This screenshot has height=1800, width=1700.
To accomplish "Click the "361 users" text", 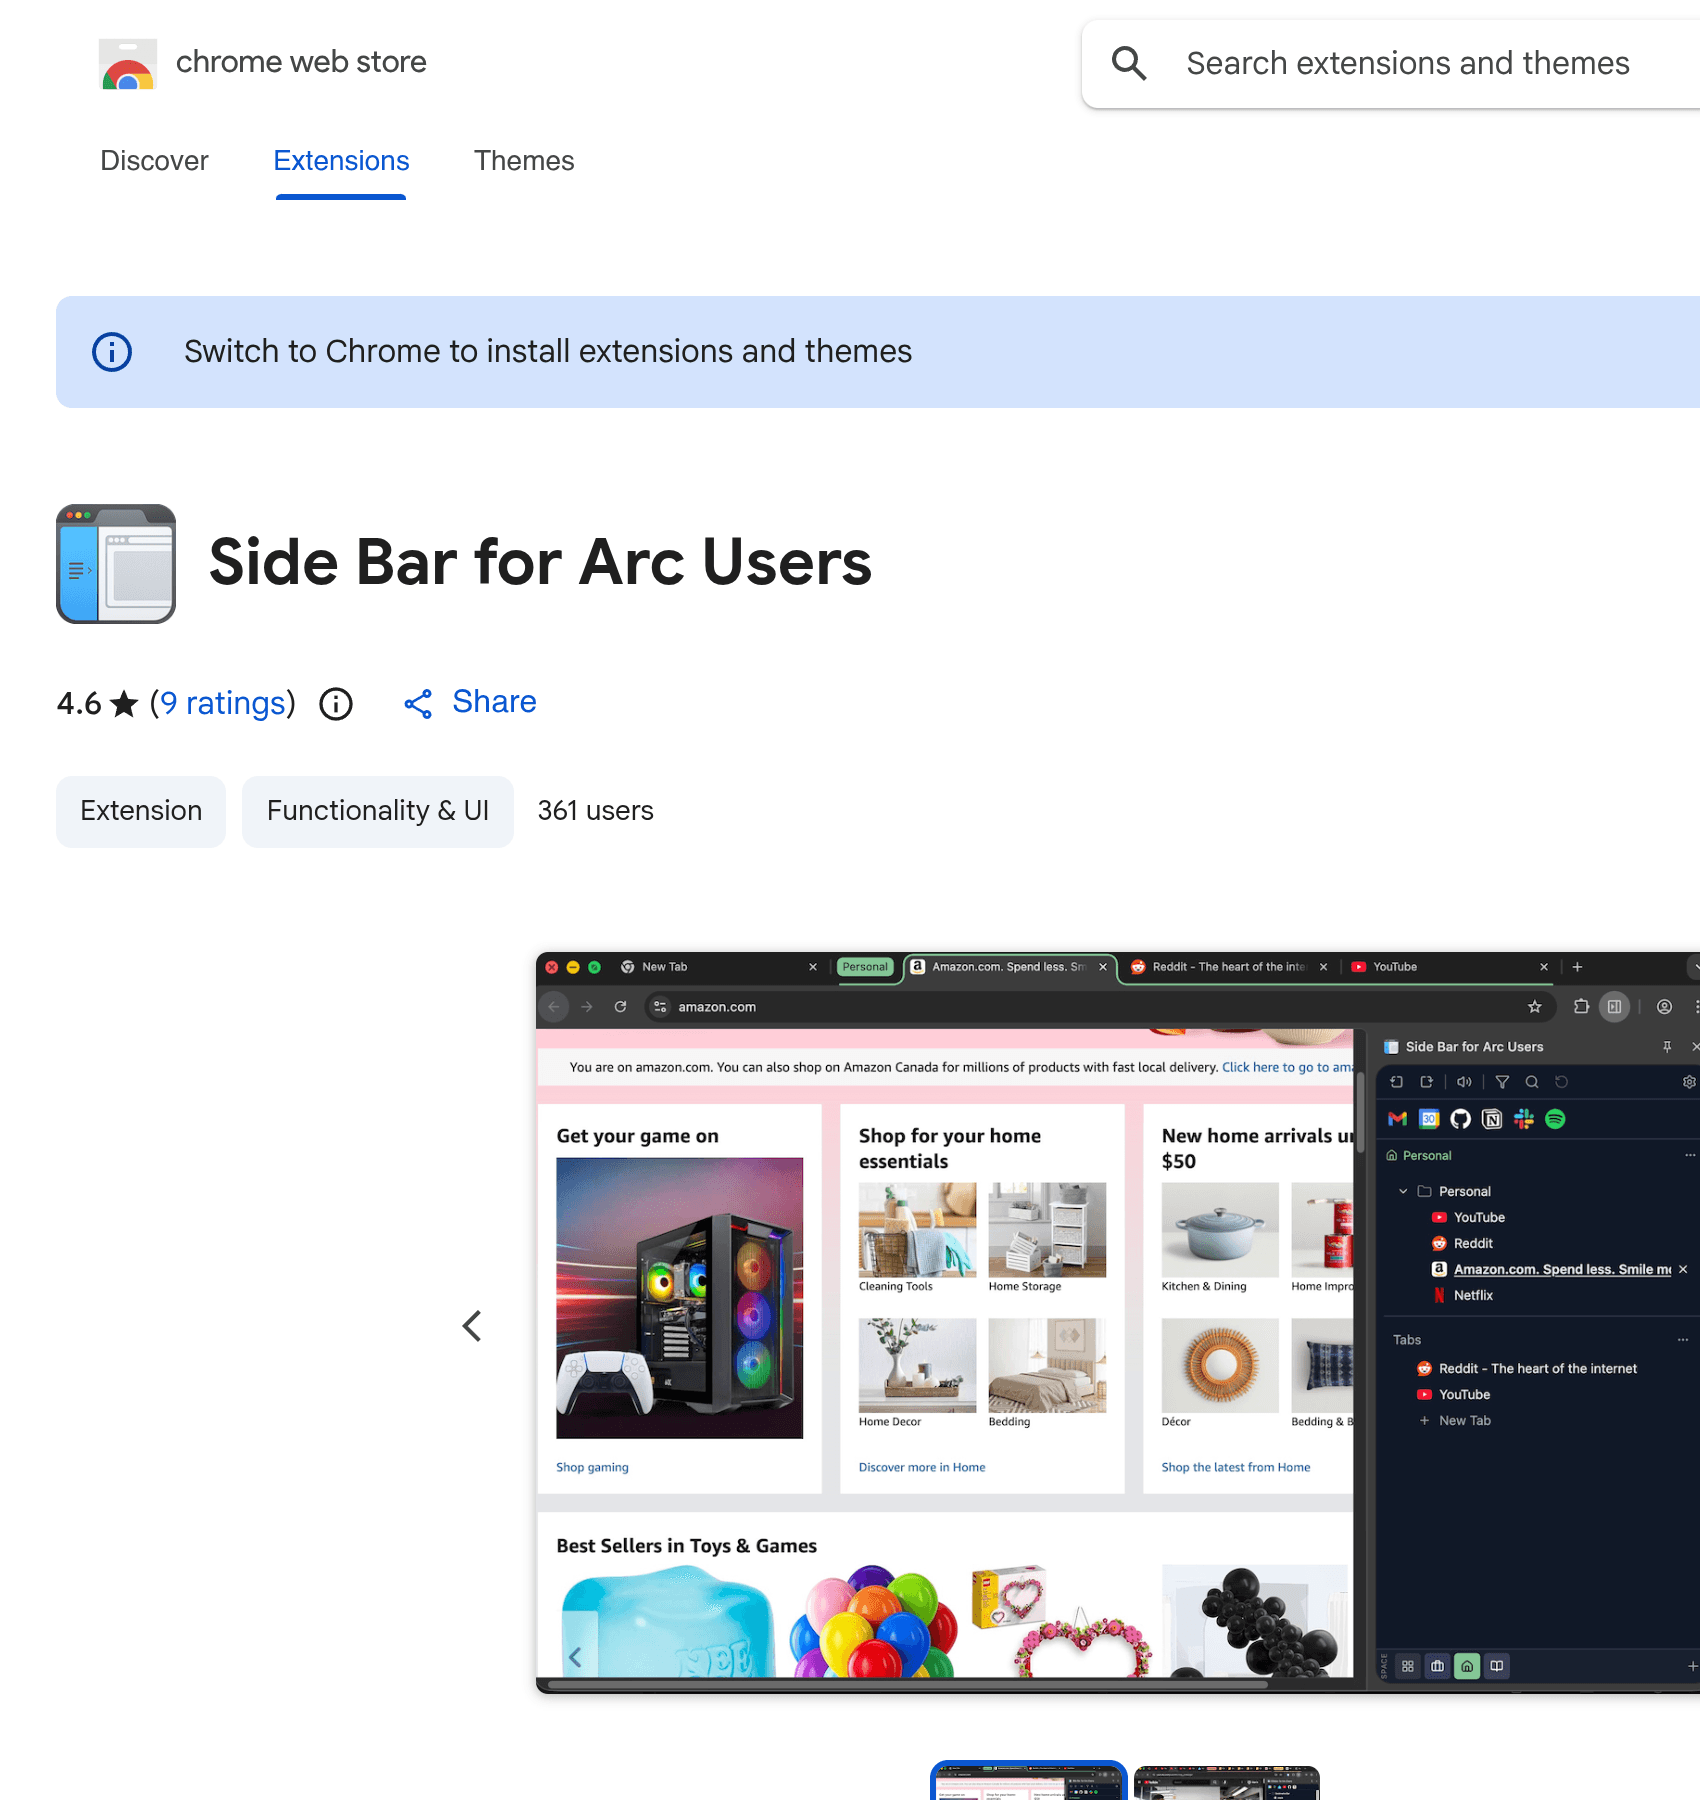I will click(x=595, y=811).
